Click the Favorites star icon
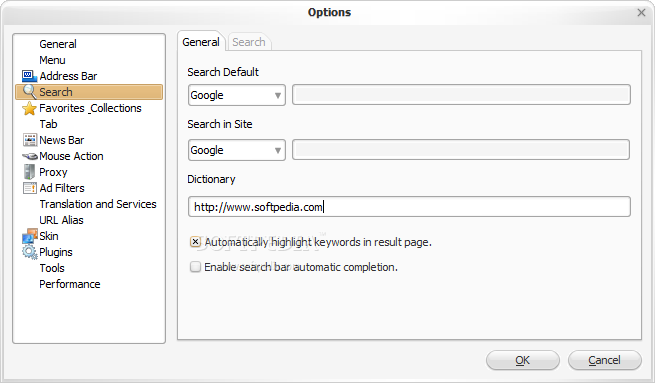The image size is (655, 383). click(29, 108)
